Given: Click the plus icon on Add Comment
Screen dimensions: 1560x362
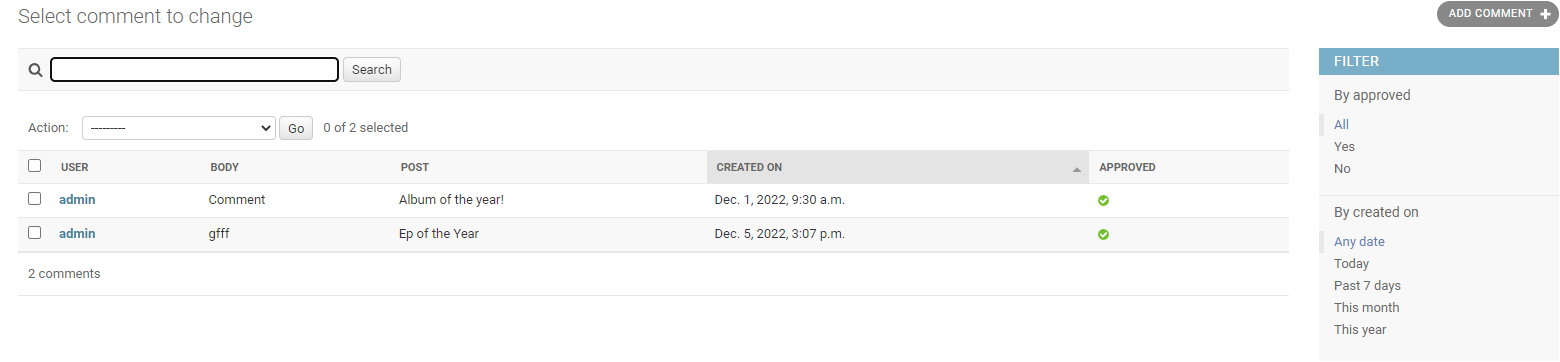Looking at the screenshot, I should pos(1546,14).
